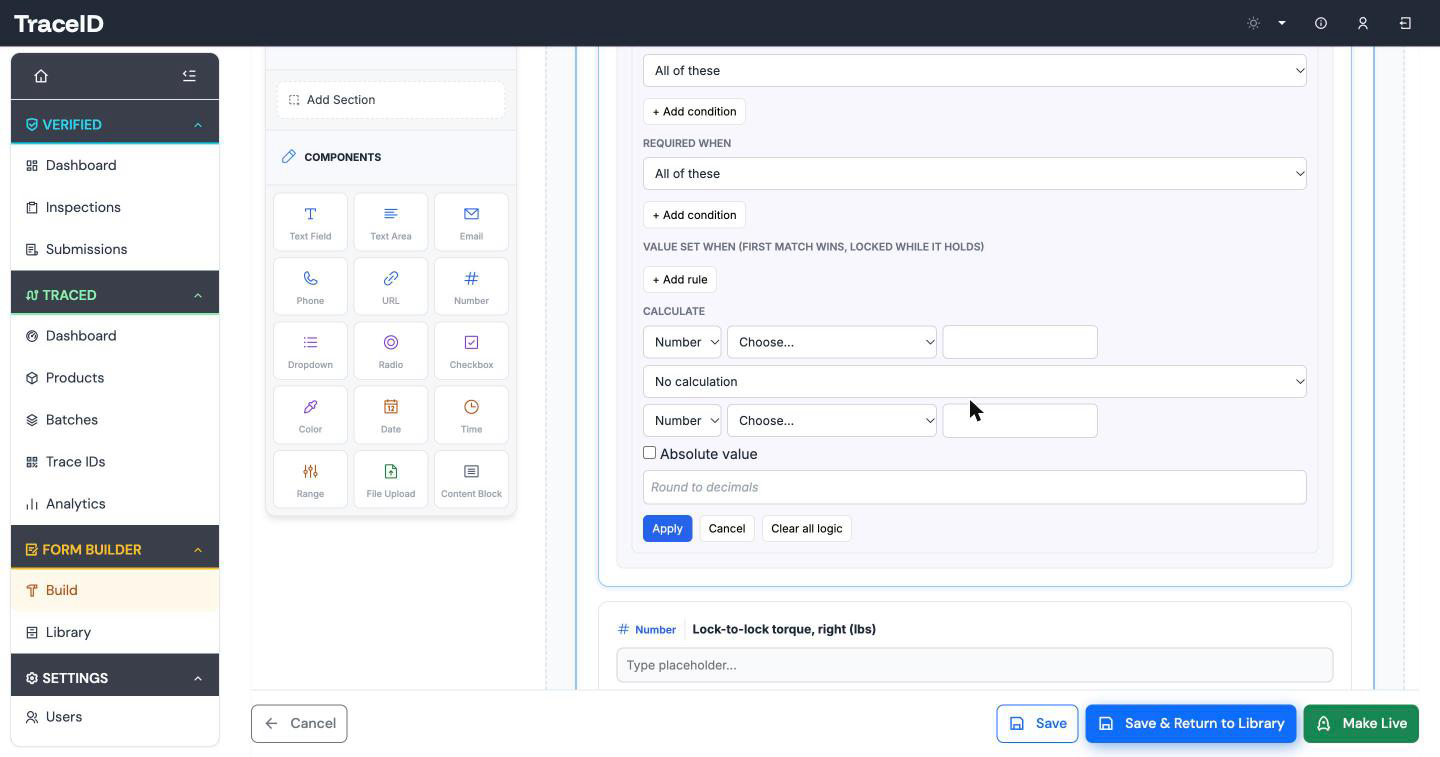This screenshot has height=757, width=1440.
Task: Collapse the SETTINGS sidebar section
Action: pyautogui.click(x=197, y=678)
